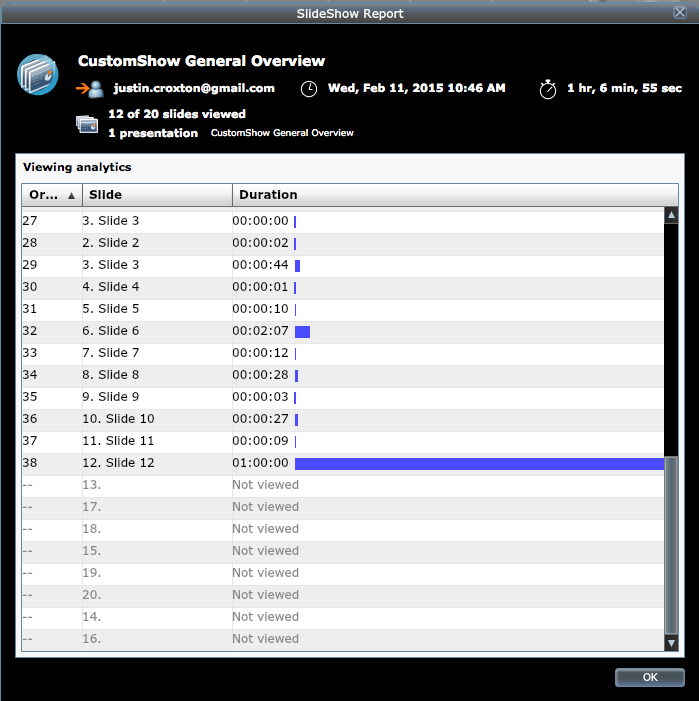Click the 'Wed, Feb 11, 2015 10:46 AM' date
The width and height of the screenshot is (699, 701).
[x=417, y=88]
